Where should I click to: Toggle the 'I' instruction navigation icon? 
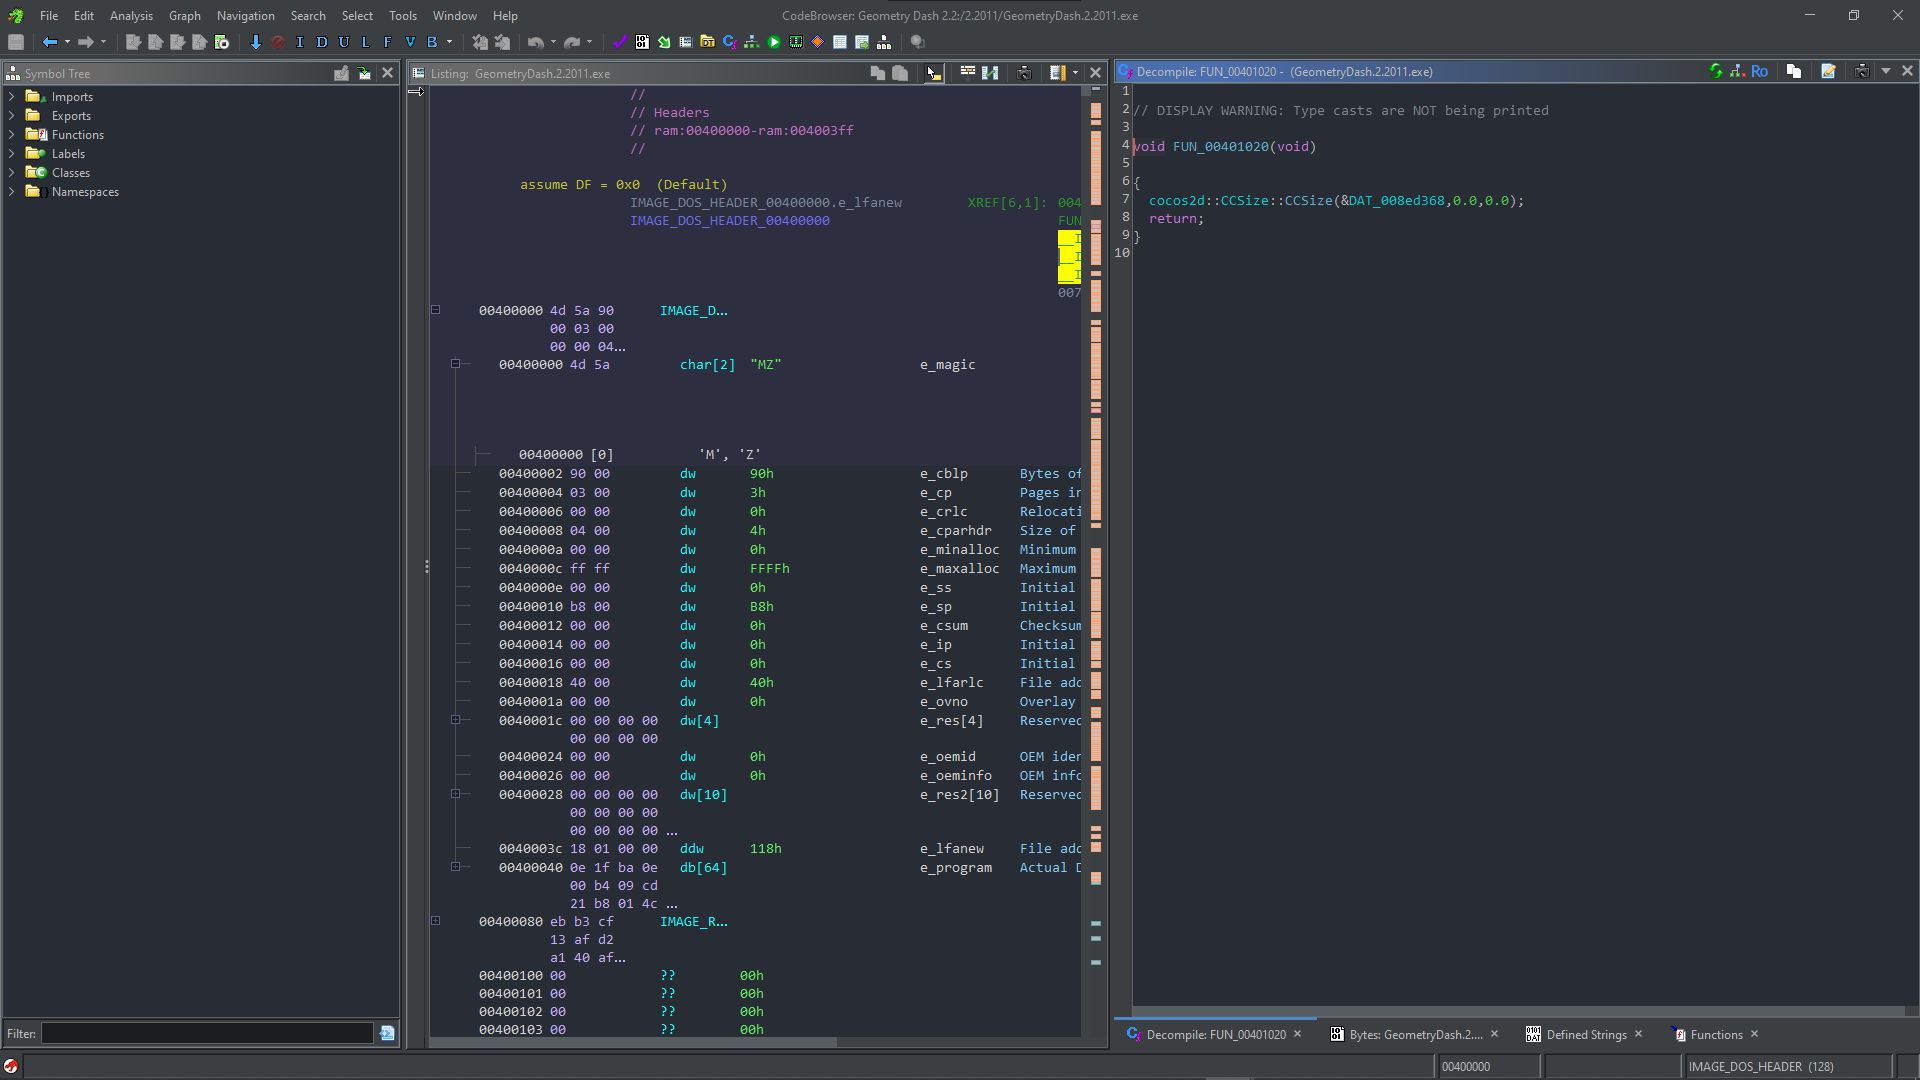[300, 42]
